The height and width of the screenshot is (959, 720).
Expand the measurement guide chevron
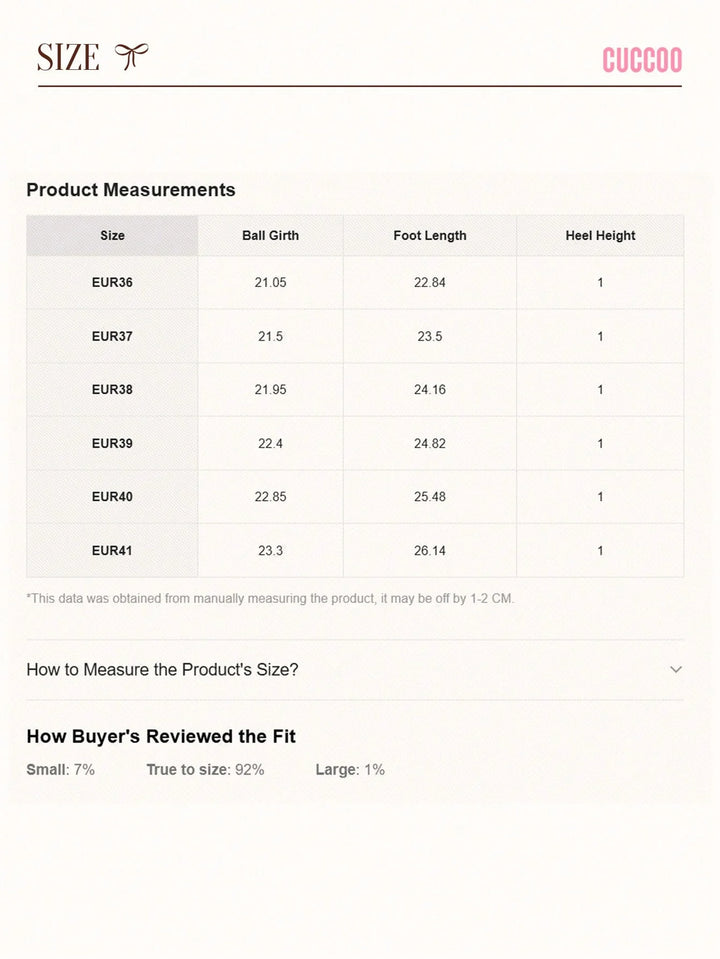click(x=676, y=669)
